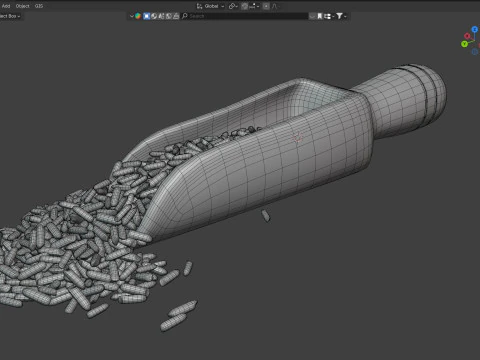
Task: Open the Object menu
Action: point(22,6)
